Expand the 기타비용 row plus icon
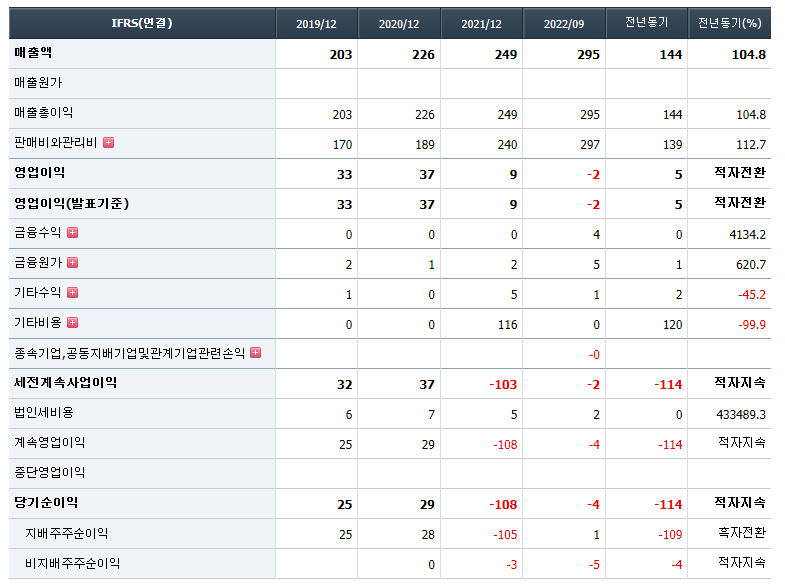Screen dimensions: 785x585 pos(73,323)
